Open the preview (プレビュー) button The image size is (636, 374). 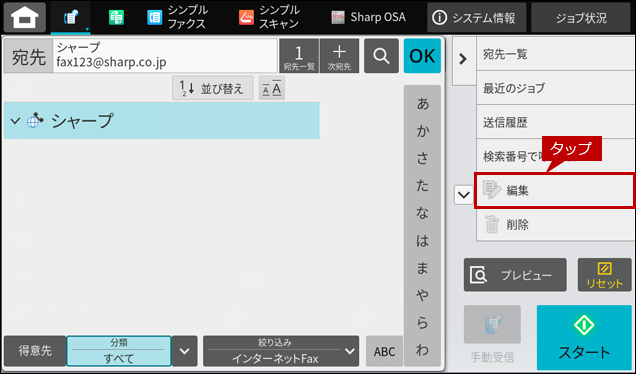[515, 275]
